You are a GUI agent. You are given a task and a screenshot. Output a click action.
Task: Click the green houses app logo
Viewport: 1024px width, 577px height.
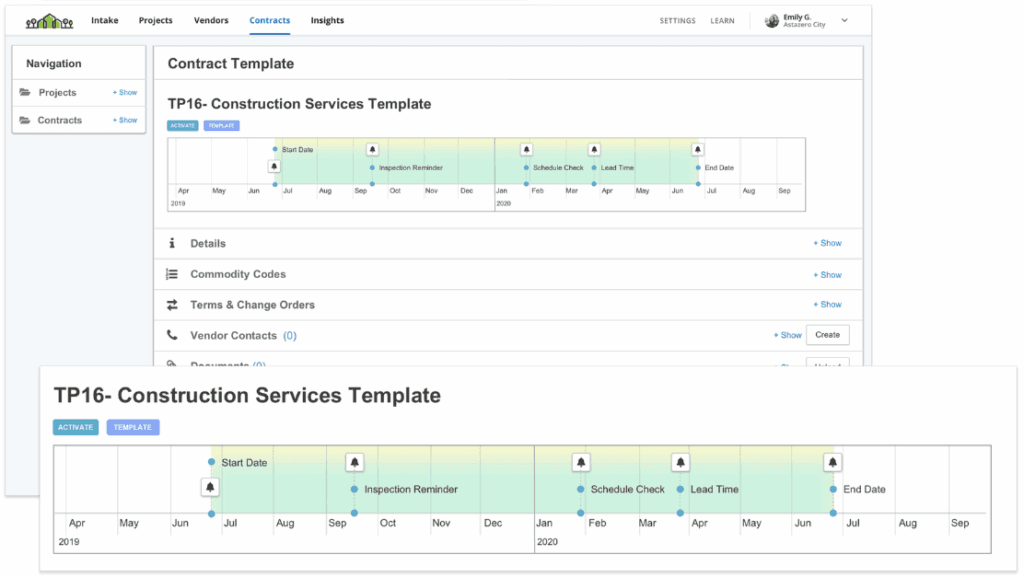pyautogui.click(x=45, y=21)
